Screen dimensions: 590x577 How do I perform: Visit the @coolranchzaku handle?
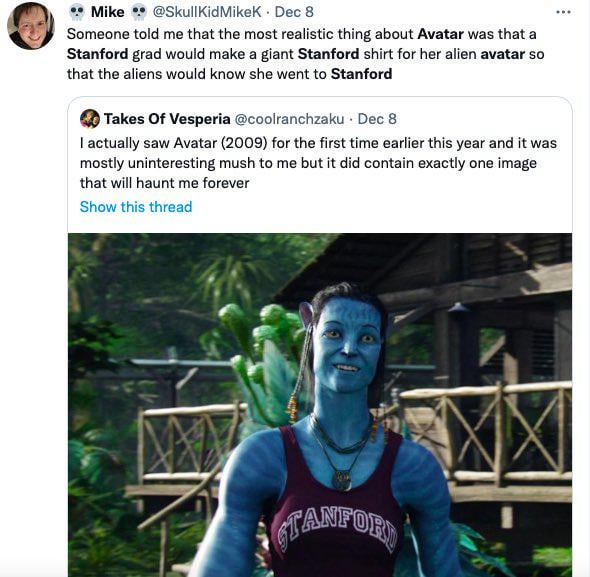click(289, 119)
